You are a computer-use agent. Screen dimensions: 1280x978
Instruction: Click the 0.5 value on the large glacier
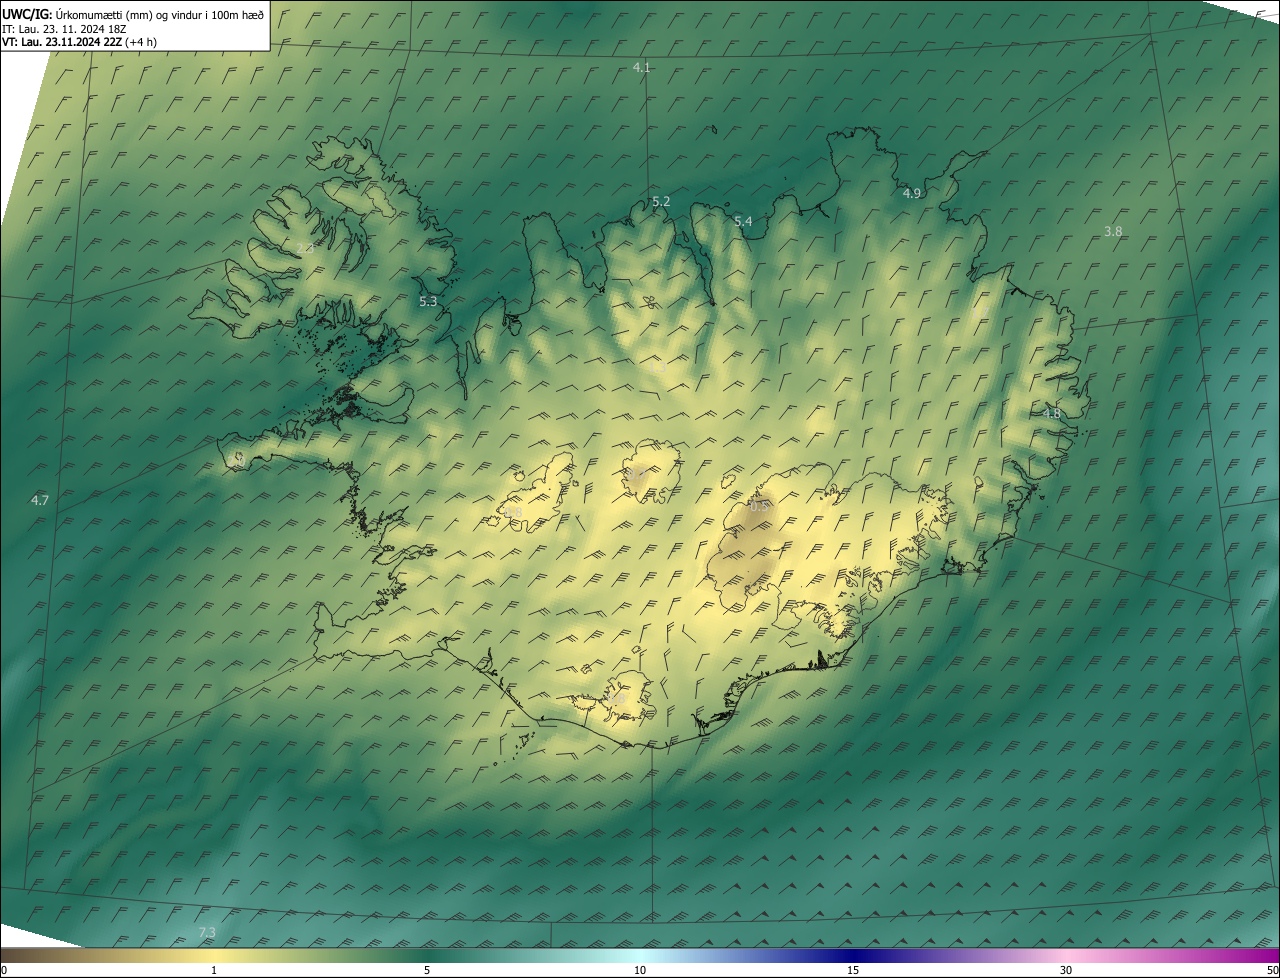pos(759,506)
